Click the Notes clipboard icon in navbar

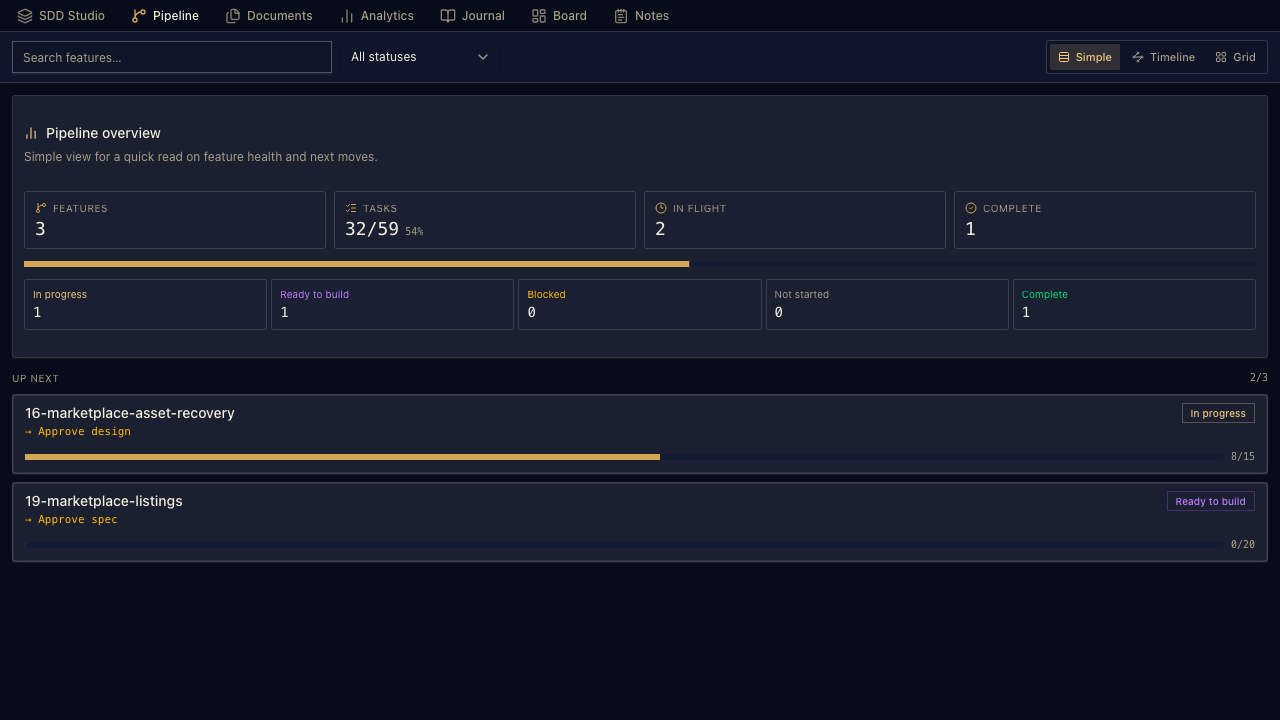click(x=621, y=16)
